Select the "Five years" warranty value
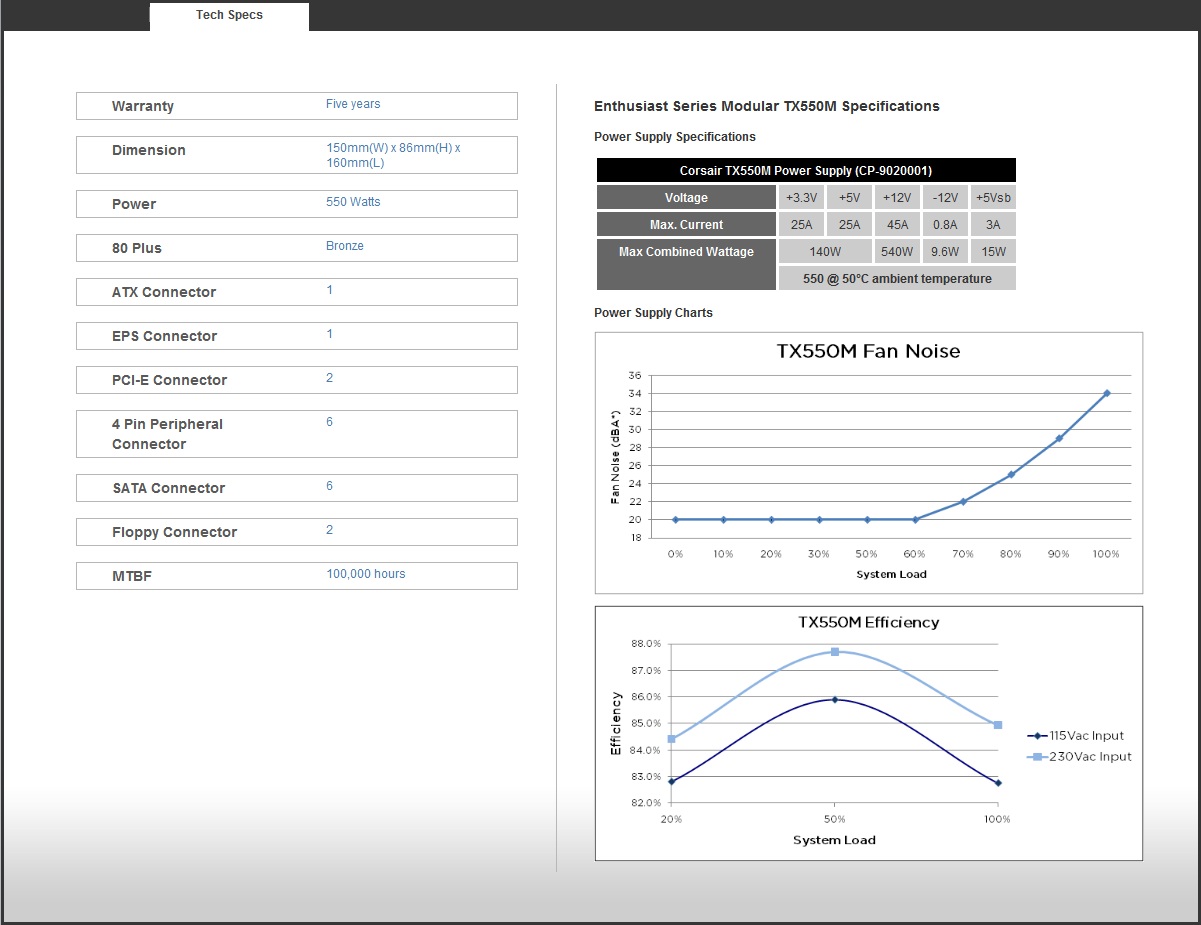Viewport: 1201px width, 925px height. 353,104
